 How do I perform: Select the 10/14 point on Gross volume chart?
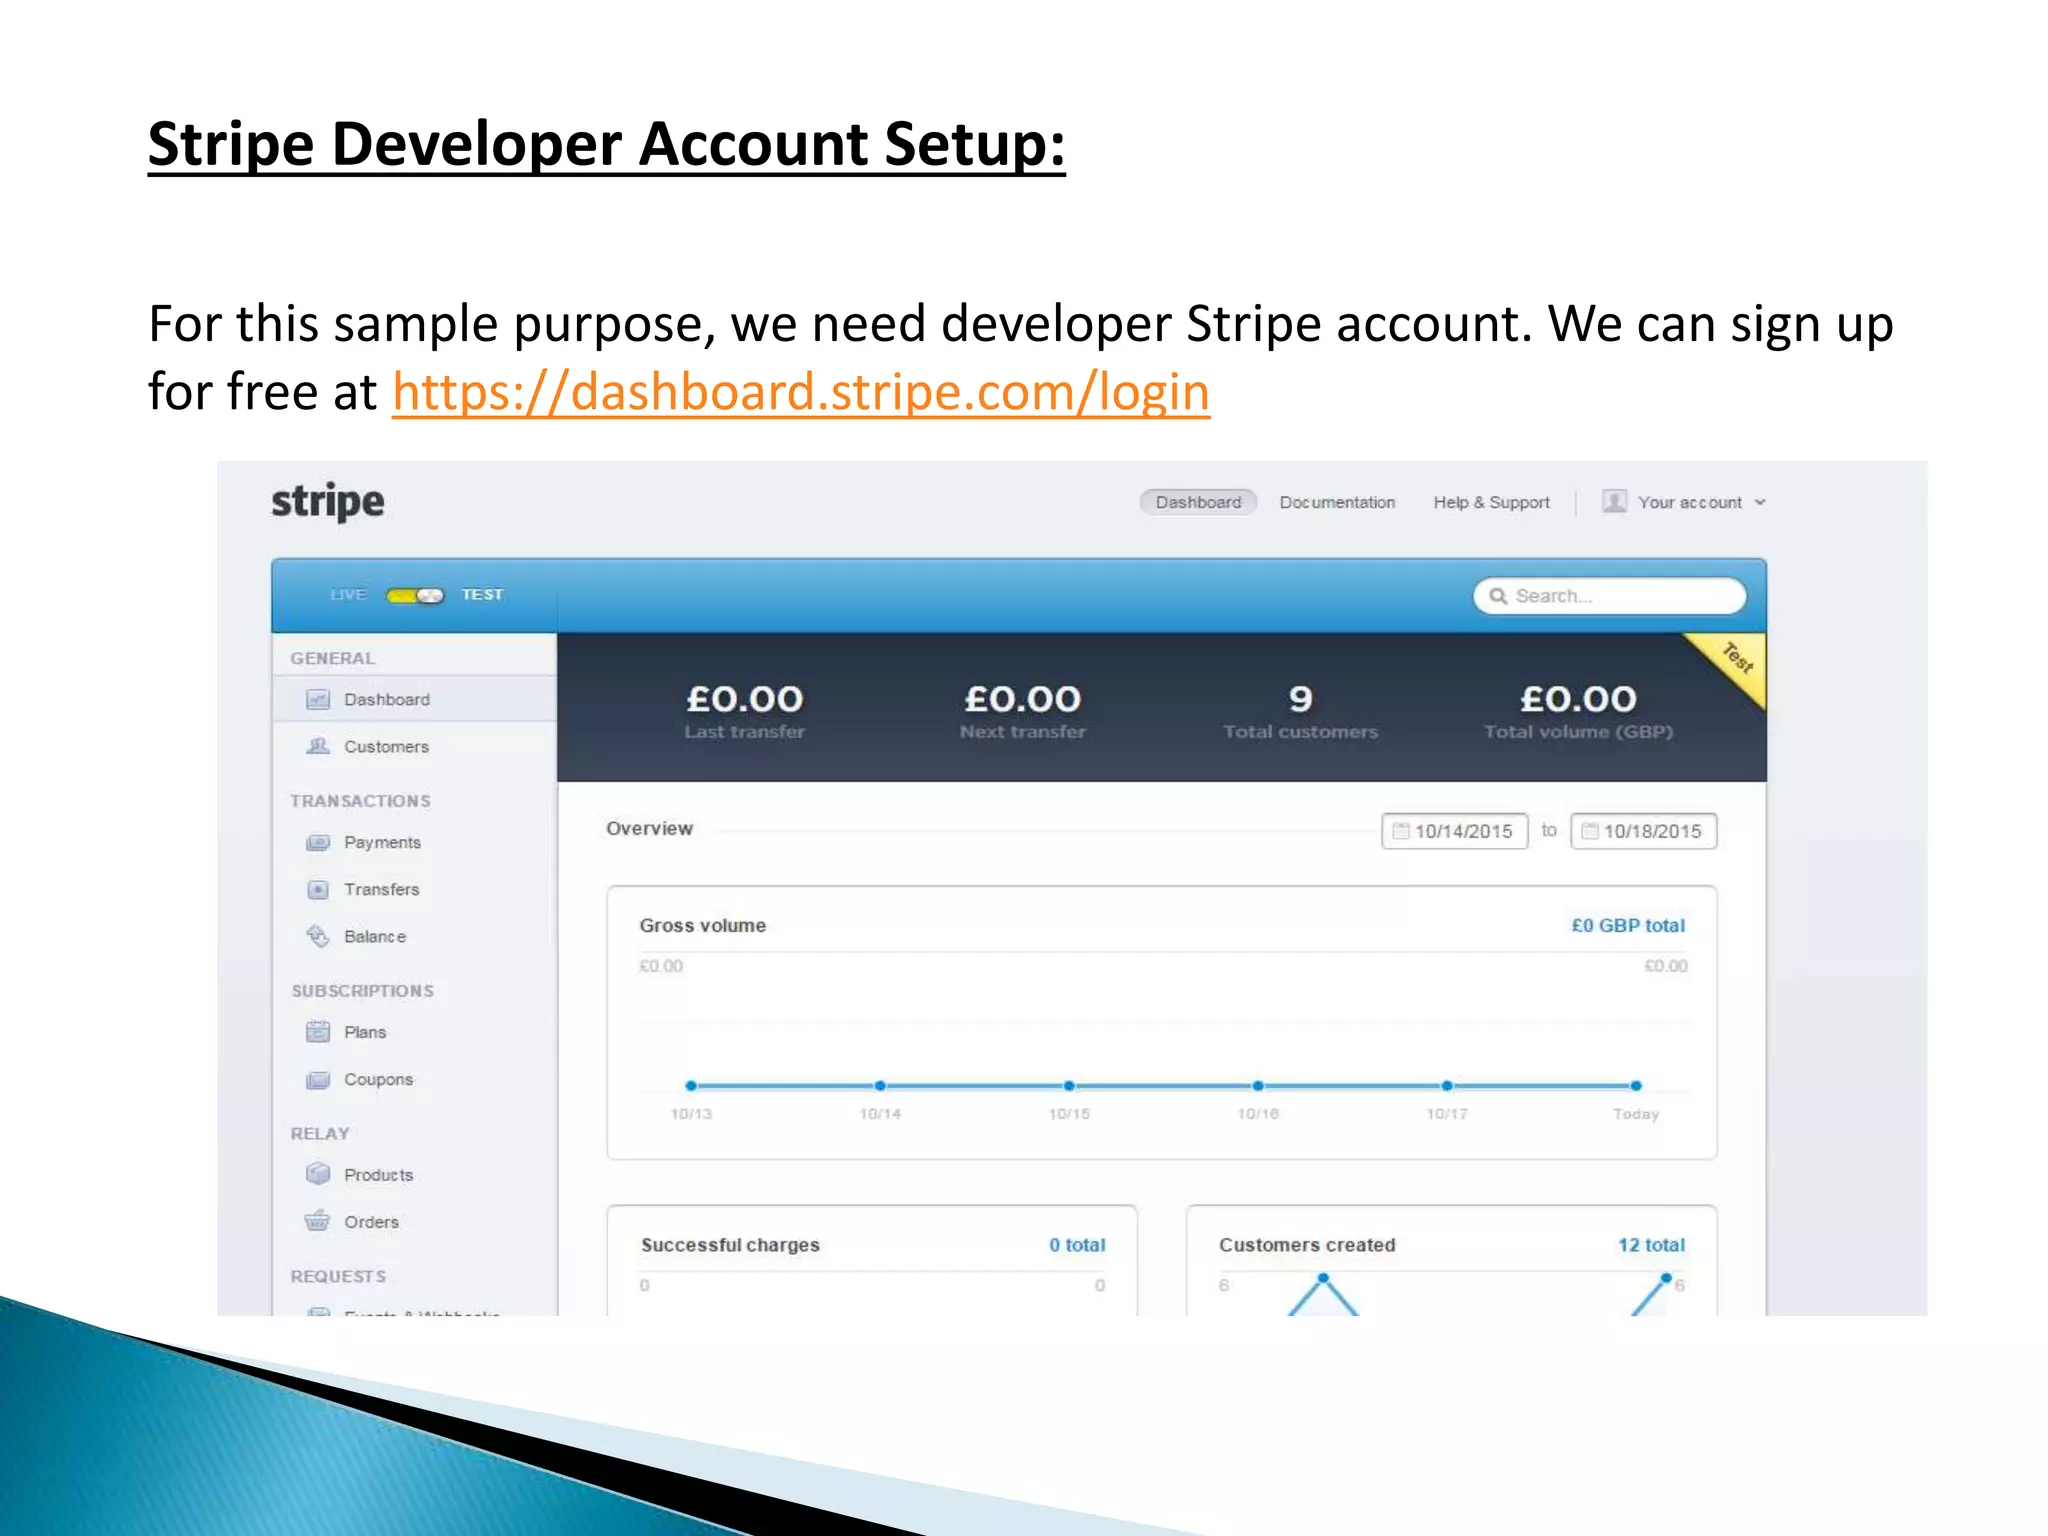click(880, 1086)
